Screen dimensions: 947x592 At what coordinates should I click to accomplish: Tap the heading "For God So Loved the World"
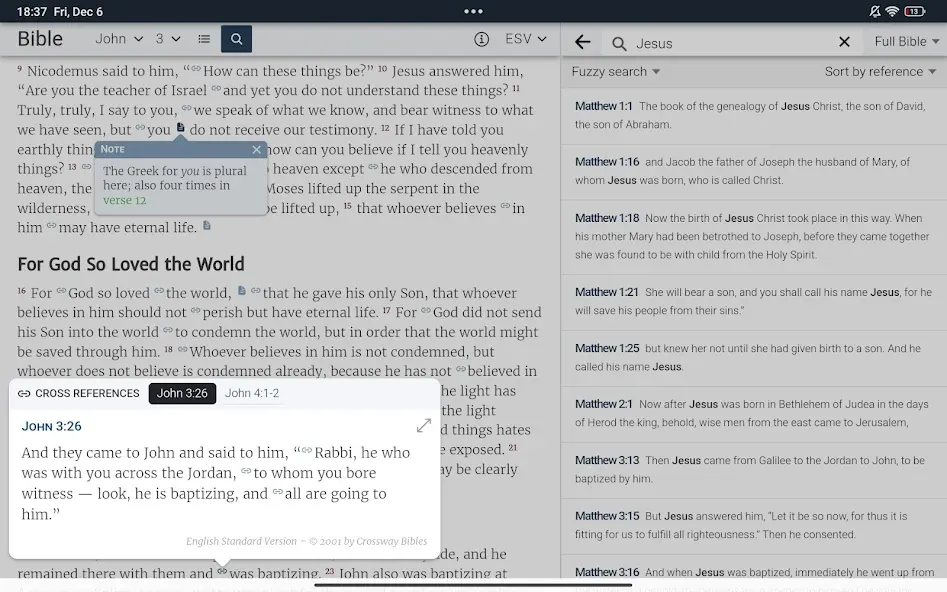[131, 264]
